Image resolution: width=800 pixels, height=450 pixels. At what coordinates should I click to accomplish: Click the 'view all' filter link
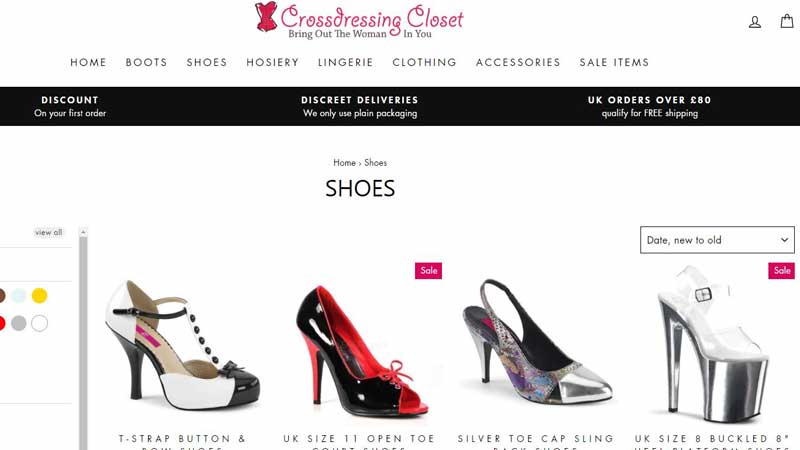48,232
